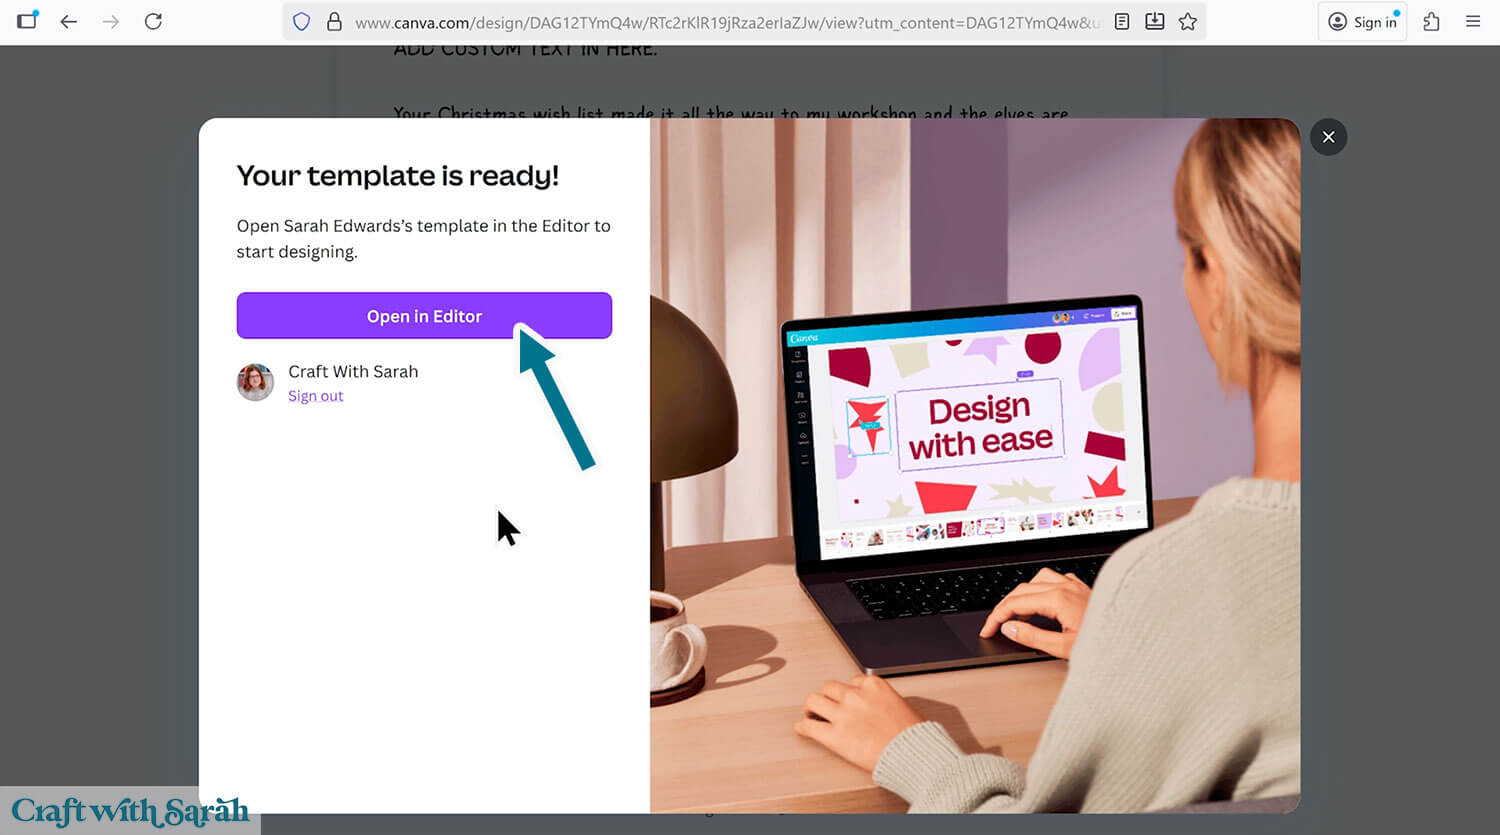The height and width of the screenshot is (835, 1500).
Task: Click the browser back arrow
Action: point(68,21)
